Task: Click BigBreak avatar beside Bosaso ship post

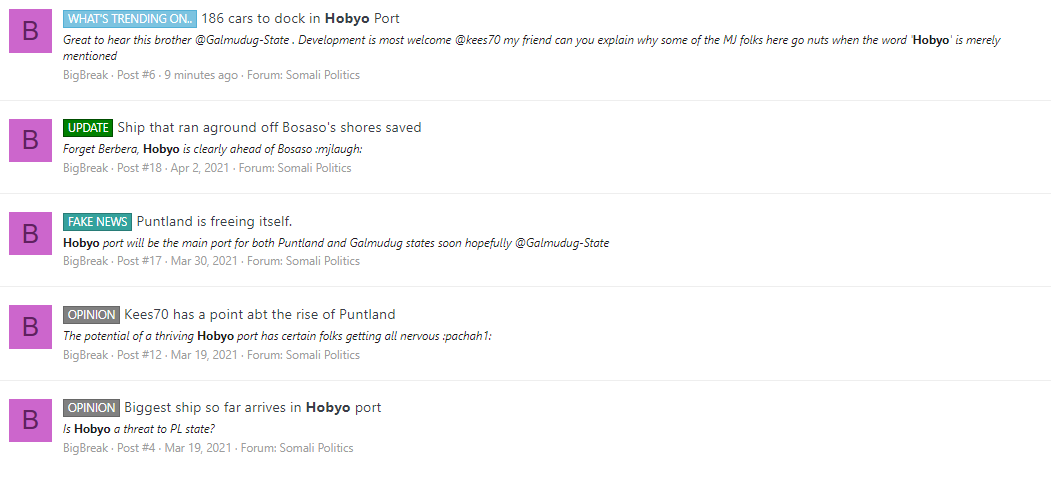Action: pyautogui.click(x=30, y=140)
